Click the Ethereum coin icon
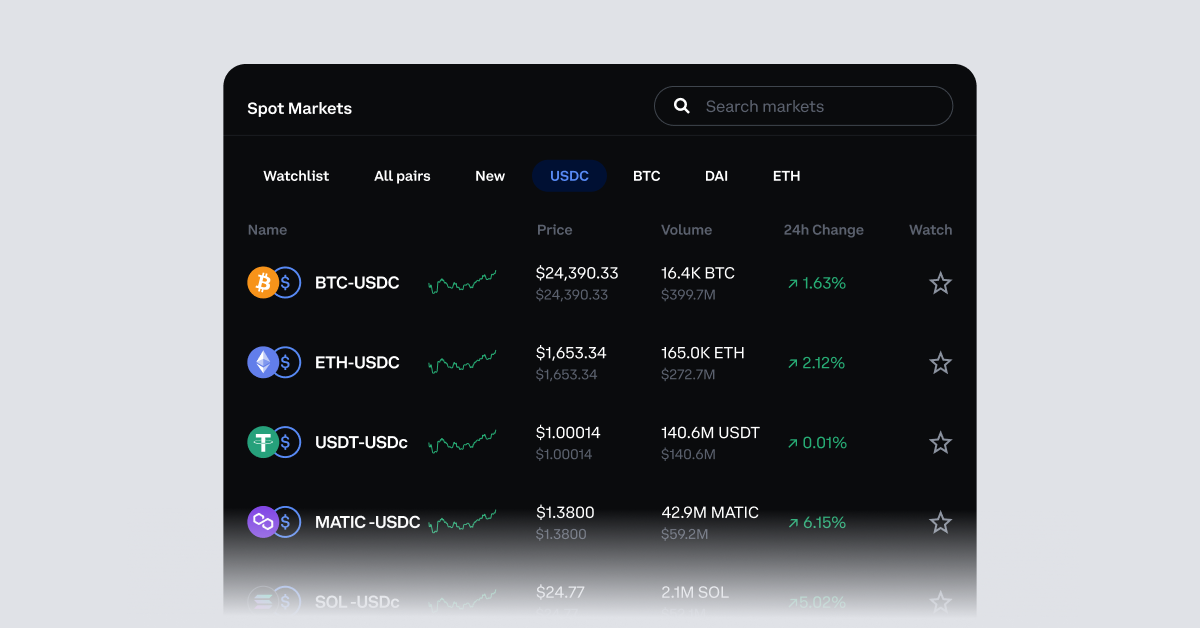The width and height of the screenshot is (1200, 628). click(x=262, y=362)
